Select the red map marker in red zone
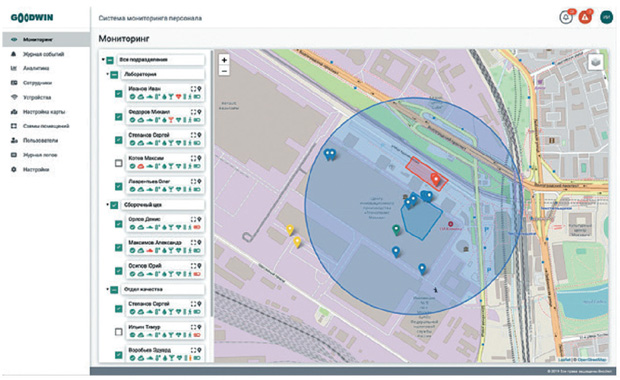The image size is (620, 380). click(x=435, y=179)
